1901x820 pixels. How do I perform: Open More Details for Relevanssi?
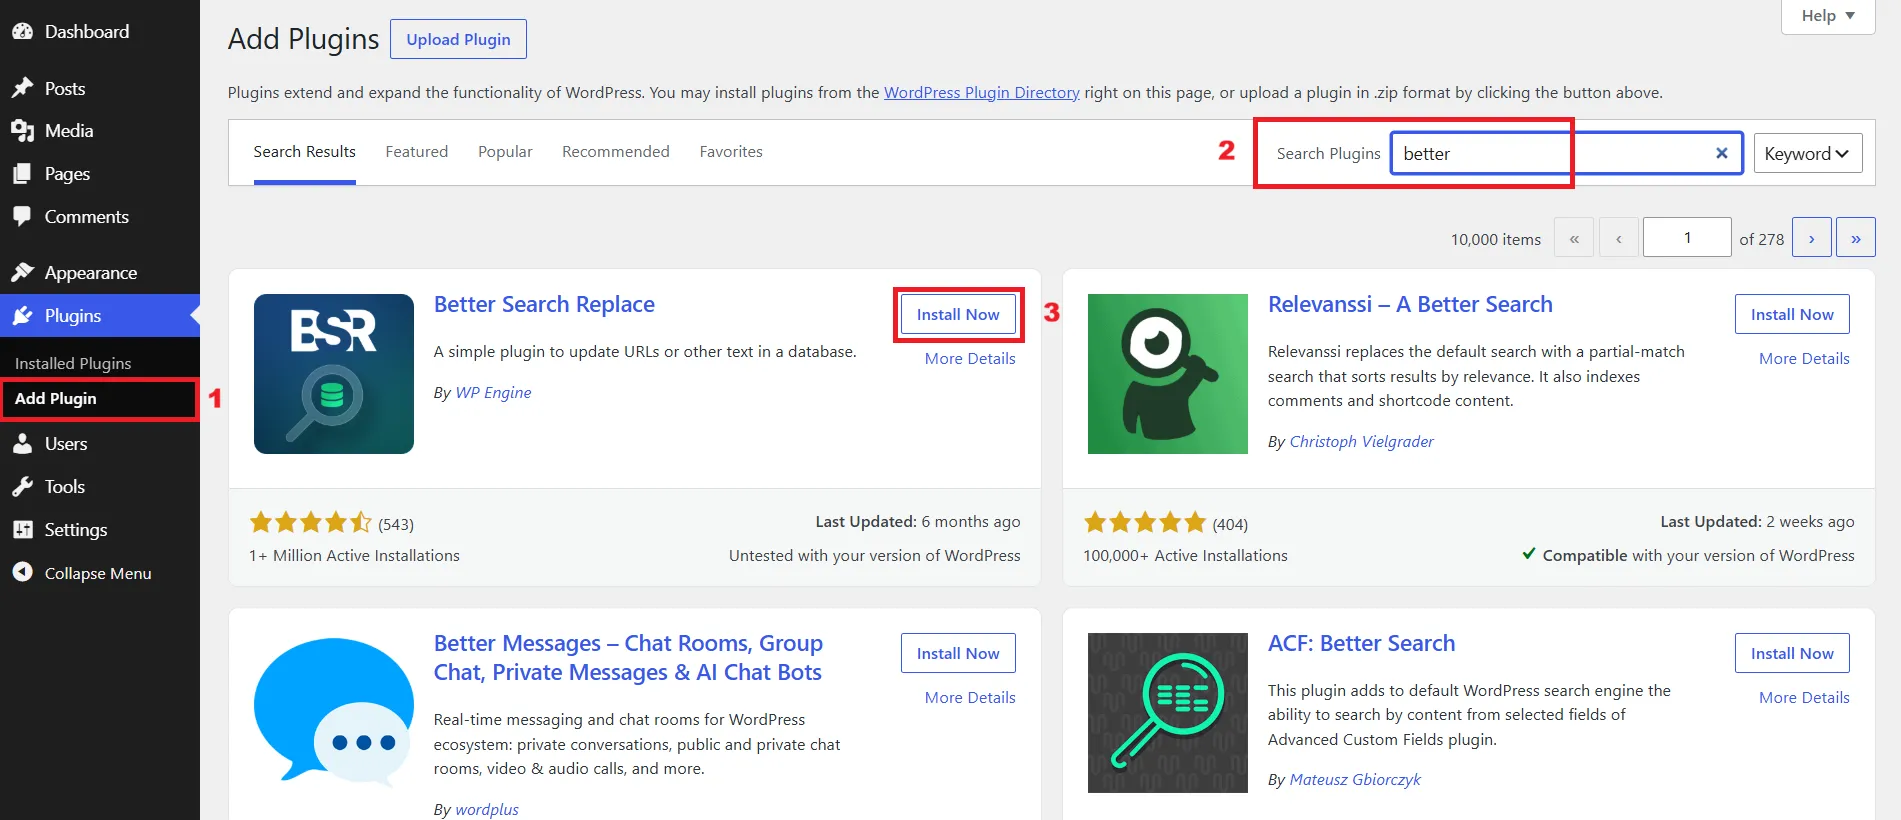(x=1804, y=358)
